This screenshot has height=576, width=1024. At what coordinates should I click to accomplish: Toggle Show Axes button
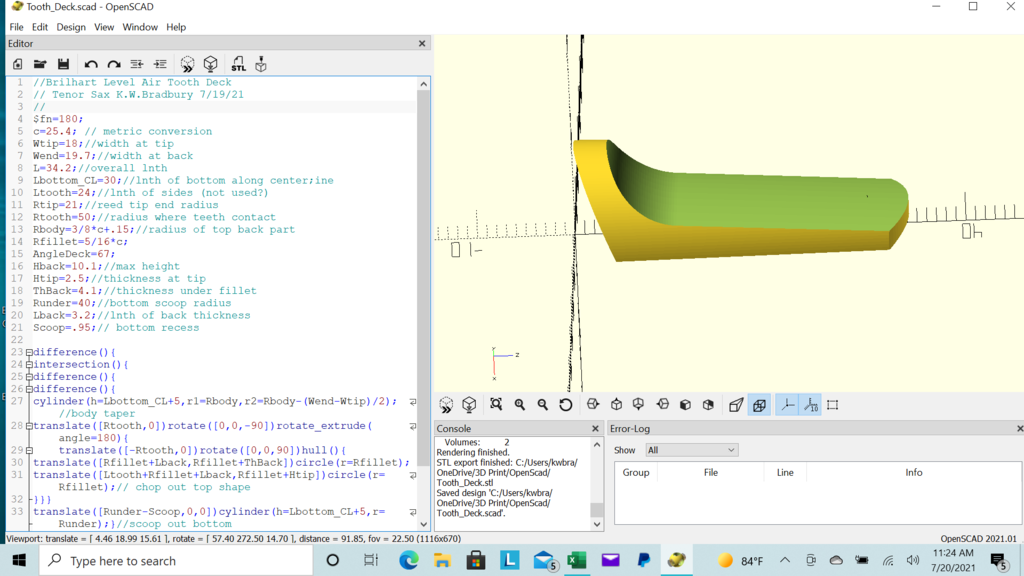pos(787,405)
